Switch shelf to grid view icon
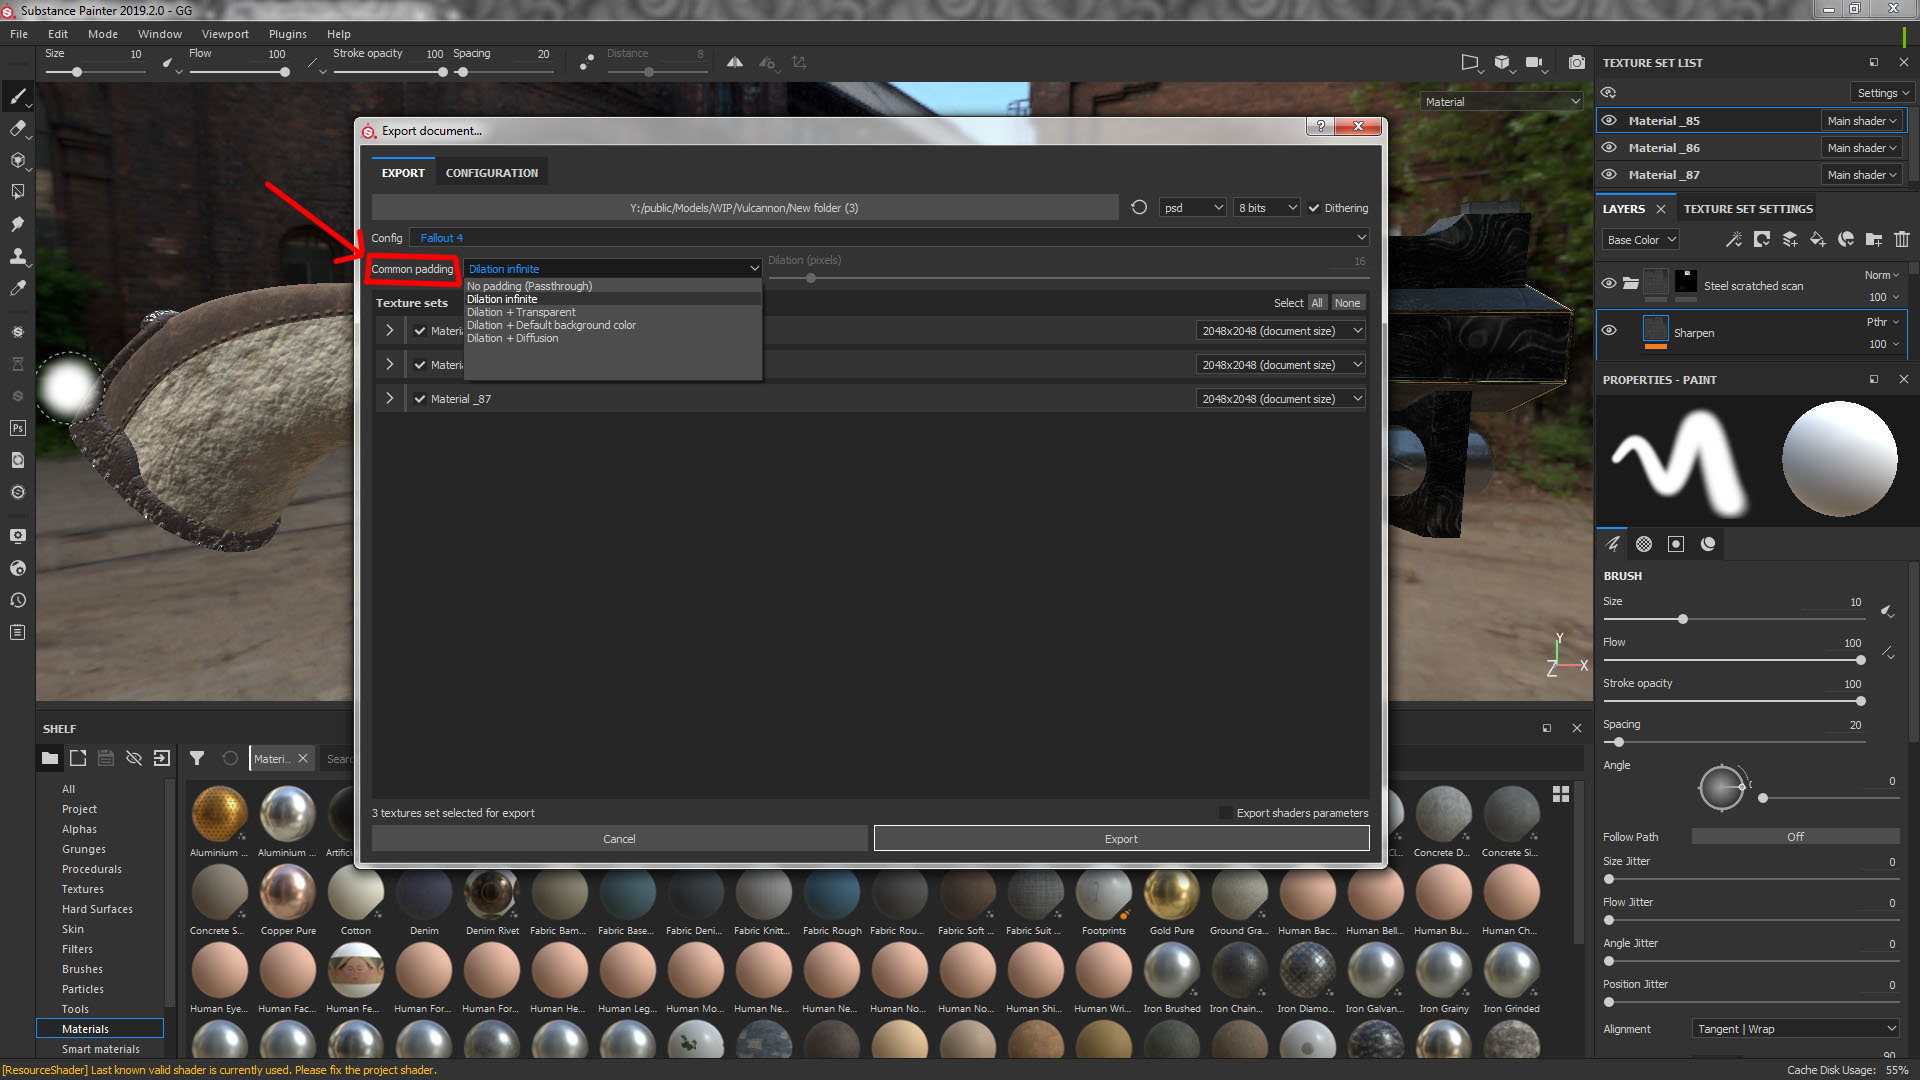This screenshot has height=1080, width=1920. point(1561,794)
